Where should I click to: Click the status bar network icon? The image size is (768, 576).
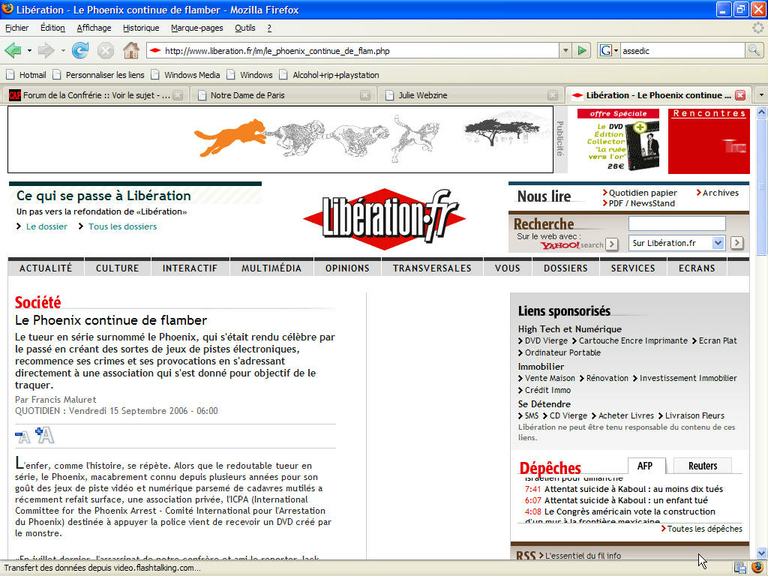point(740,568)
